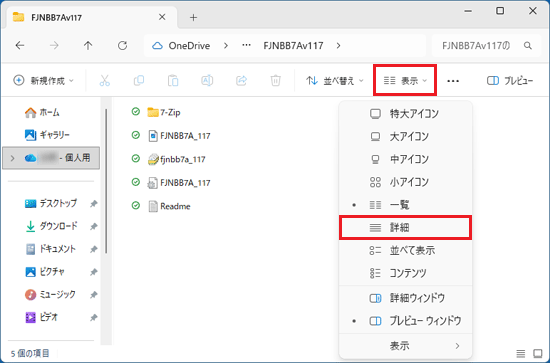
Task: Click the Delete trash icon
Action: (275, 81)
